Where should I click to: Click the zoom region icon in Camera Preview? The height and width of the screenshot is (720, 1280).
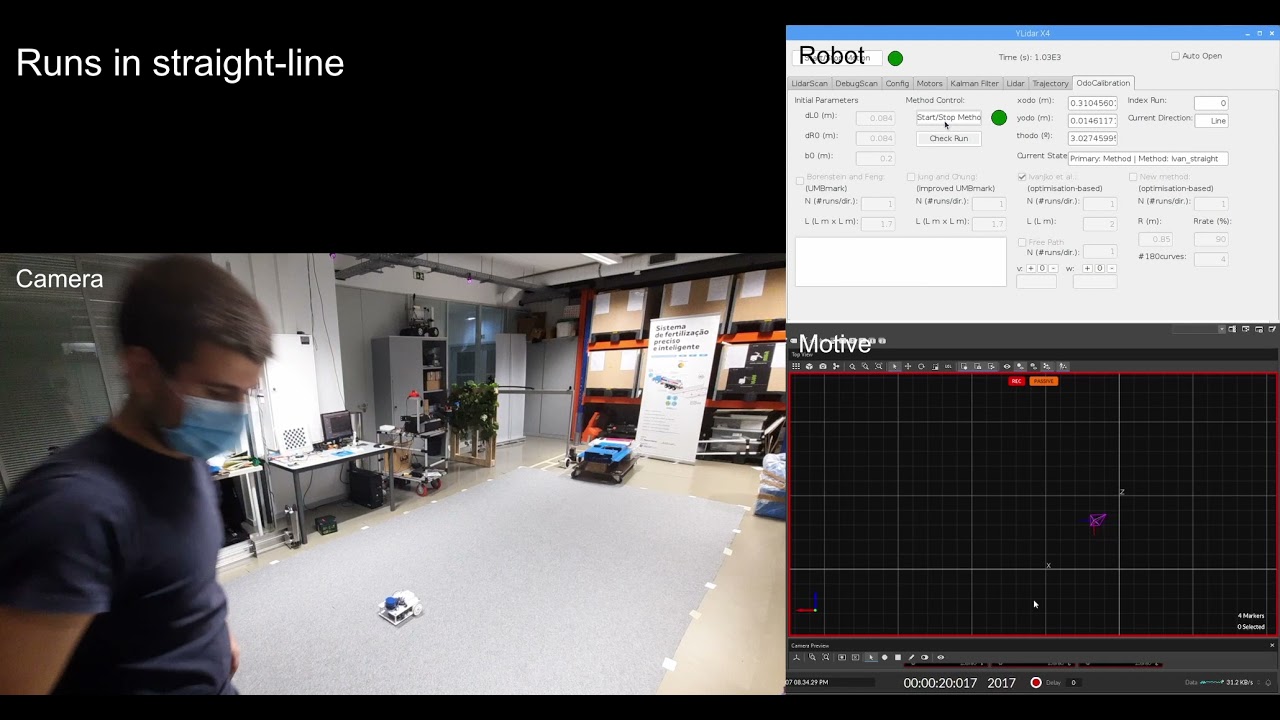812,657
